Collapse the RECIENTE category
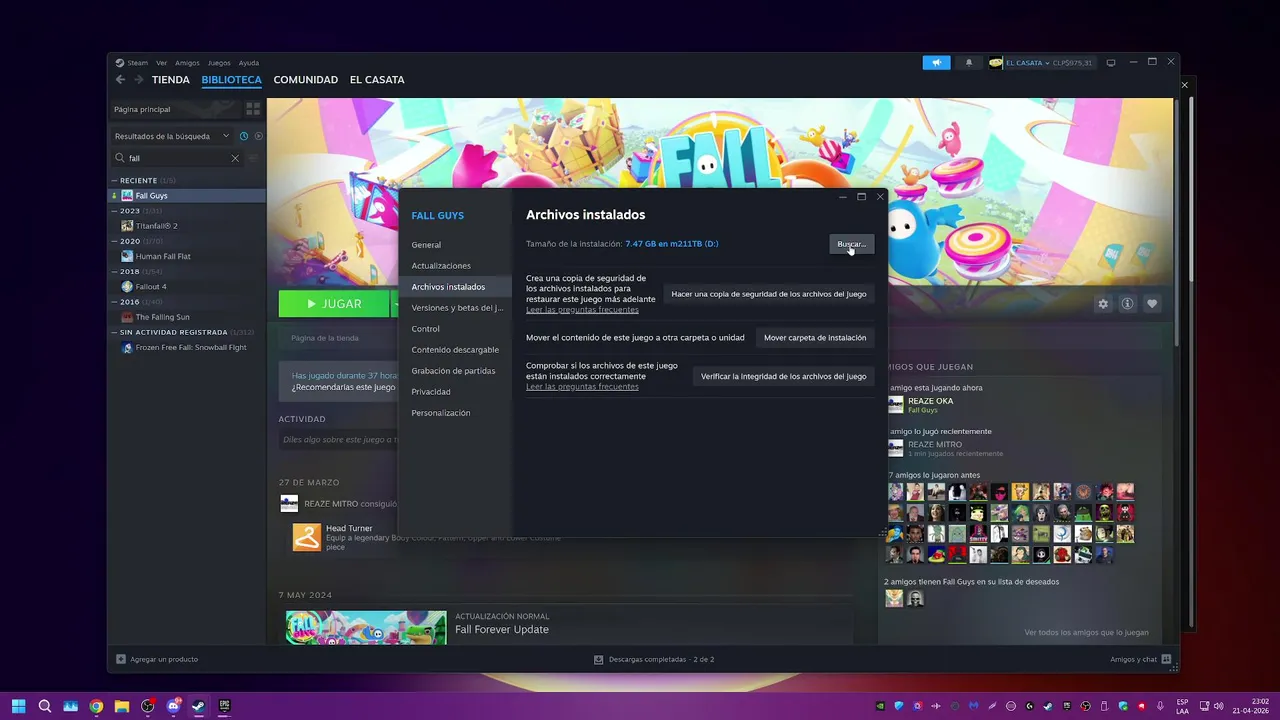1280x720 pixels. (114, 181)
